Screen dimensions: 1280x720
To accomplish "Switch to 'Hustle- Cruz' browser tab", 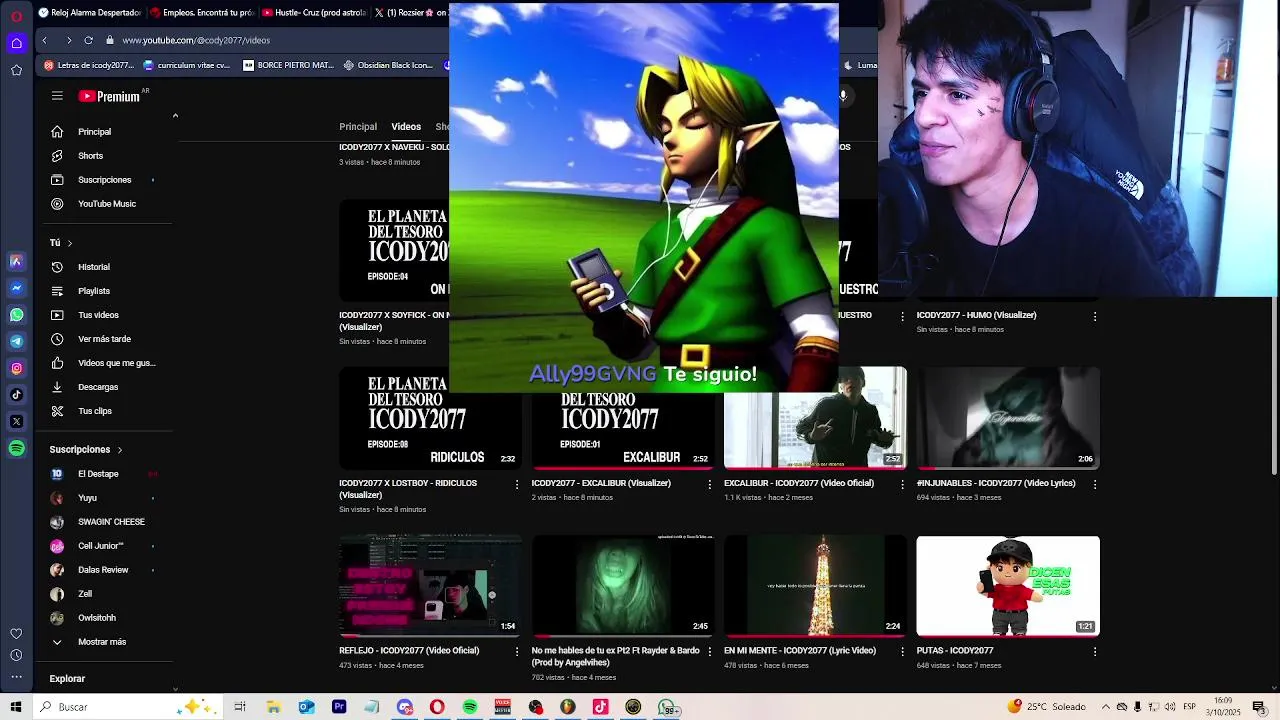I will pyautogui.click(x=315, y=13).
